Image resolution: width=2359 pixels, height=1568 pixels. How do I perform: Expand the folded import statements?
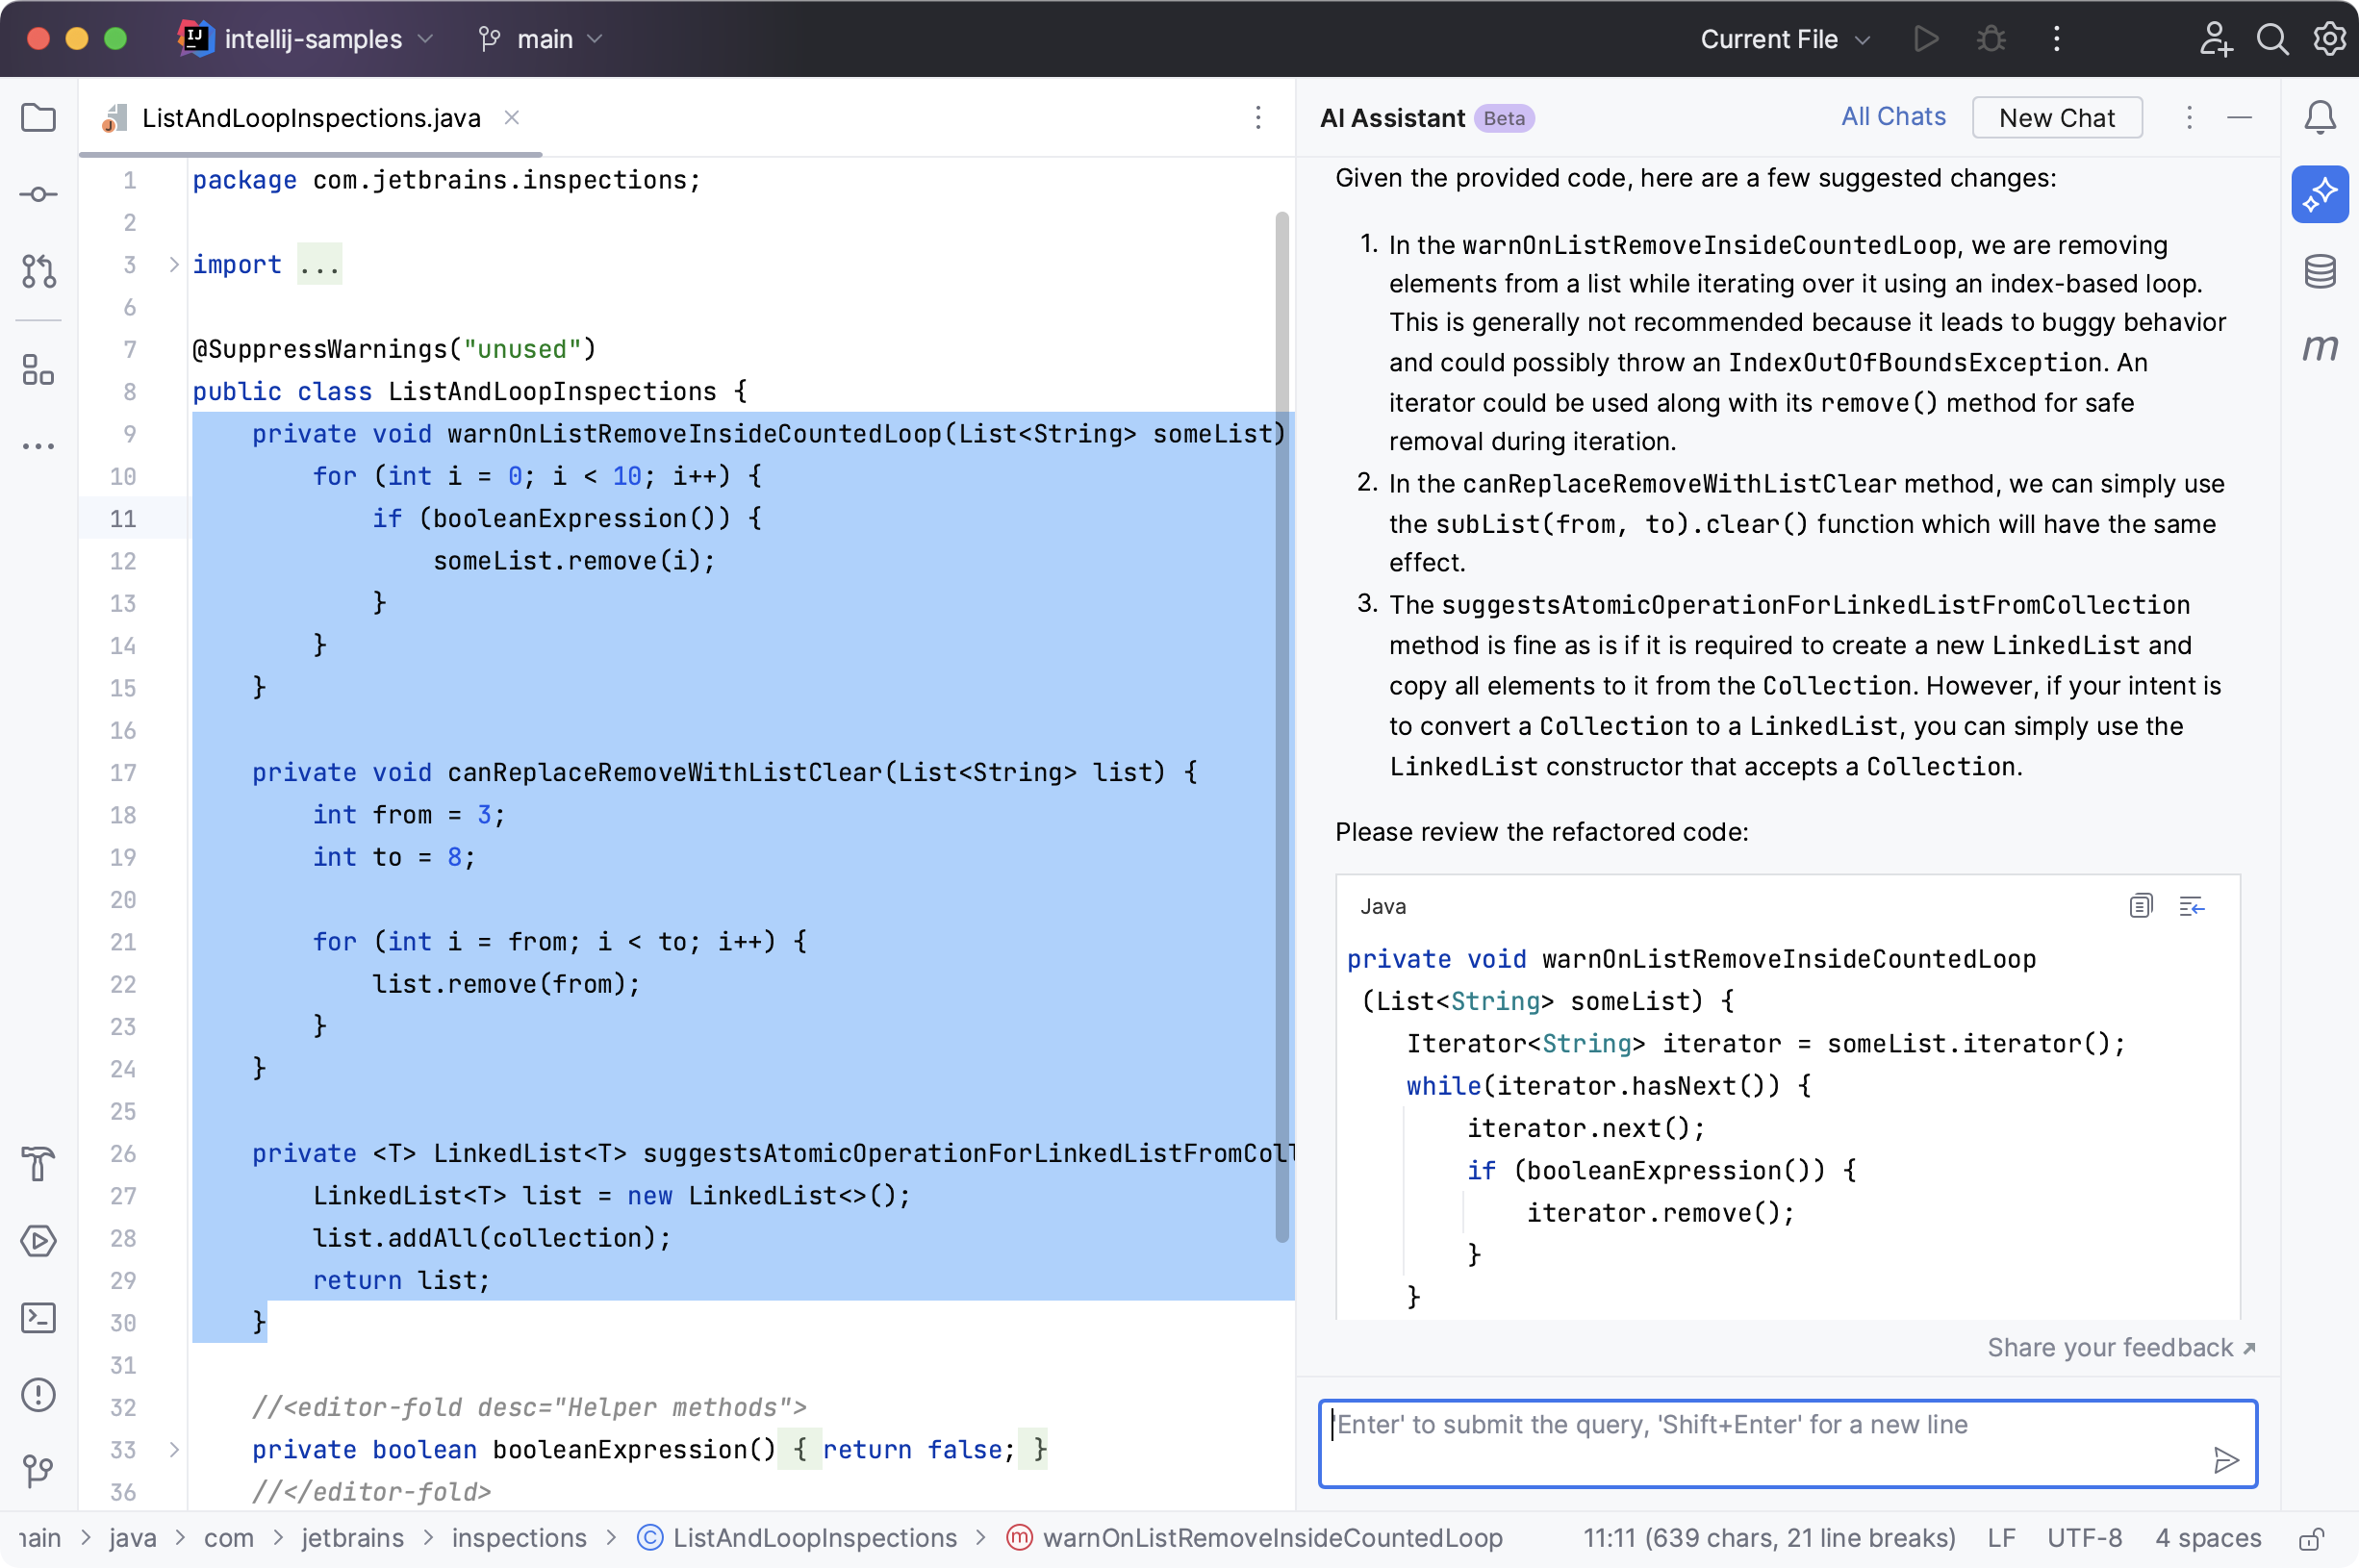[174, 264]
